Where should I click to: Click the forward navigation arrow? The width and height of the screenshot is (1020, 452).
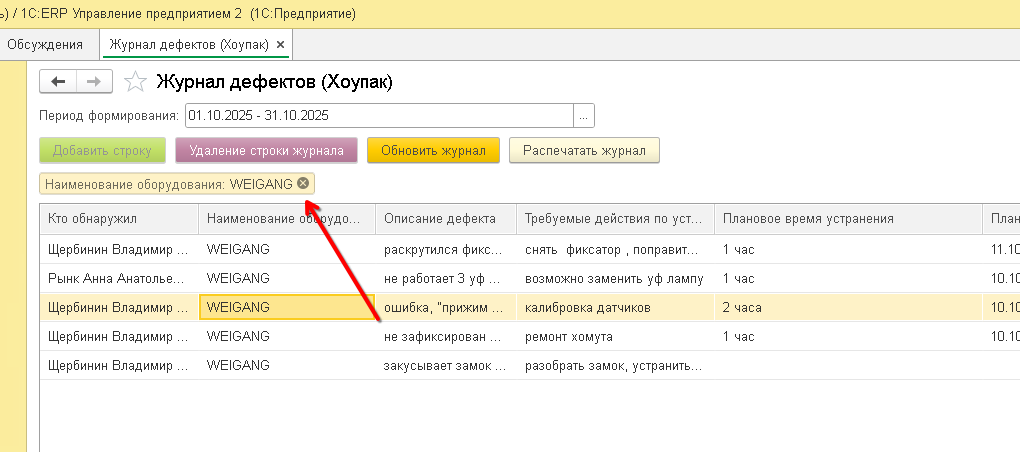[x=94, y=82]
